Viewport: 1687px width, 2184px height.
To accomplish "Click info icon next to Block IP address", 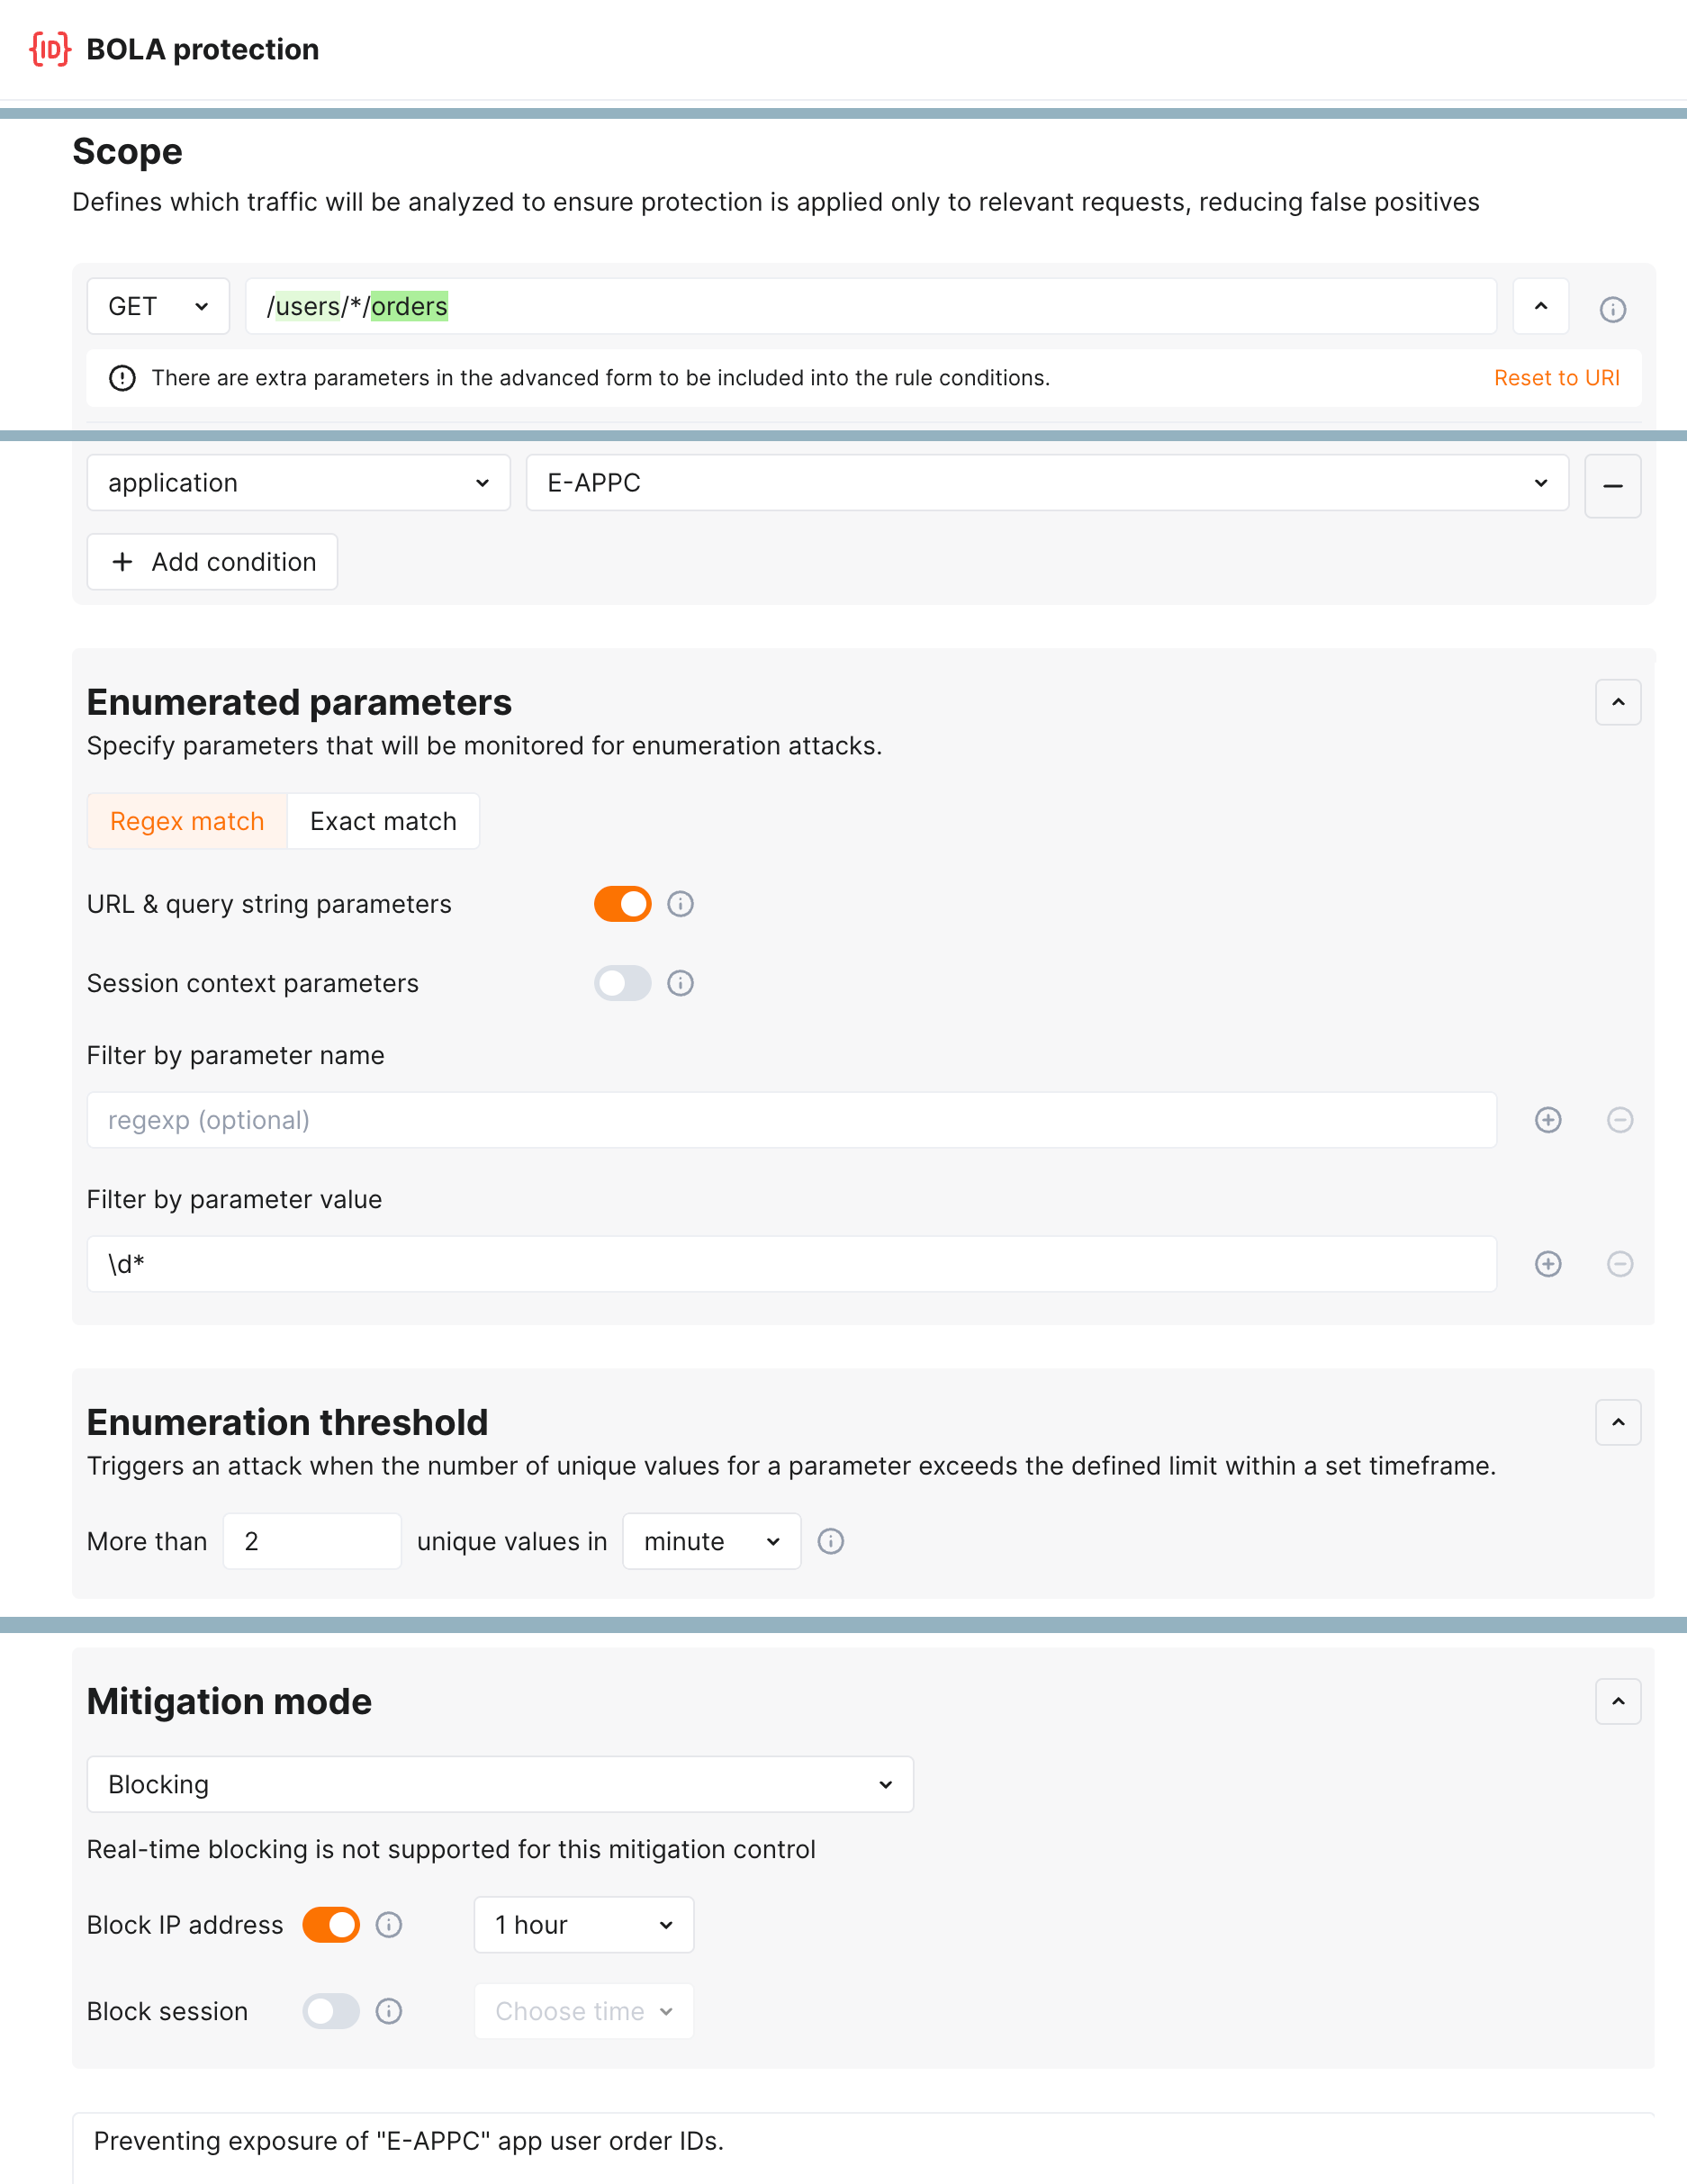I will click(x=391, y=1924).
